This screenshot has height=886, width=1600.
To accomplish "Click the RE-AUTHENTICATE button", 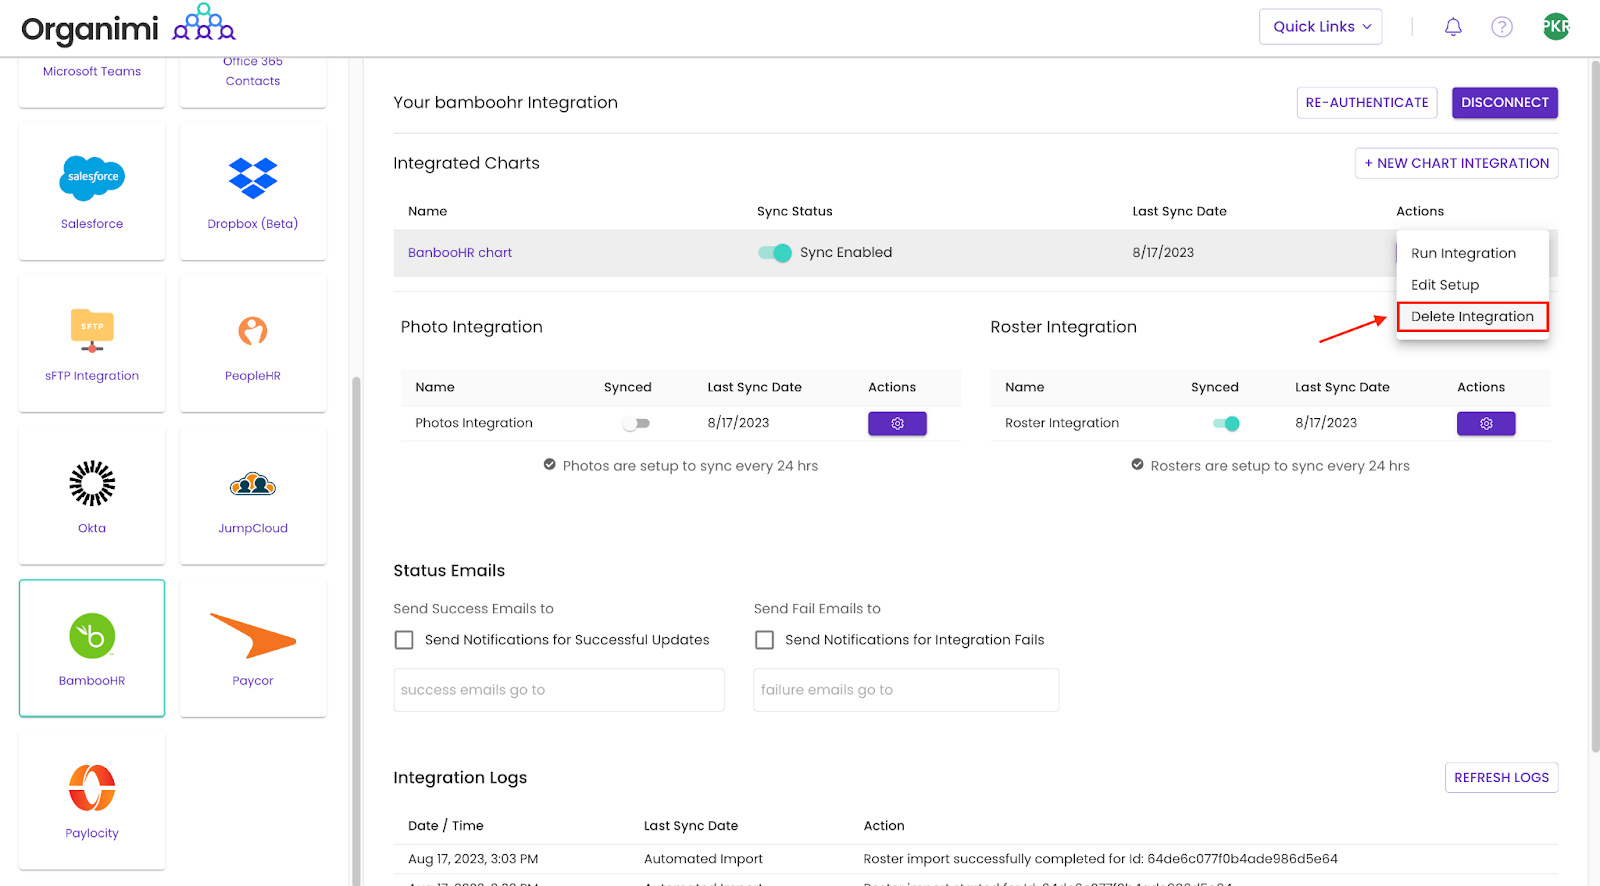I will (x=1367, y=103).
